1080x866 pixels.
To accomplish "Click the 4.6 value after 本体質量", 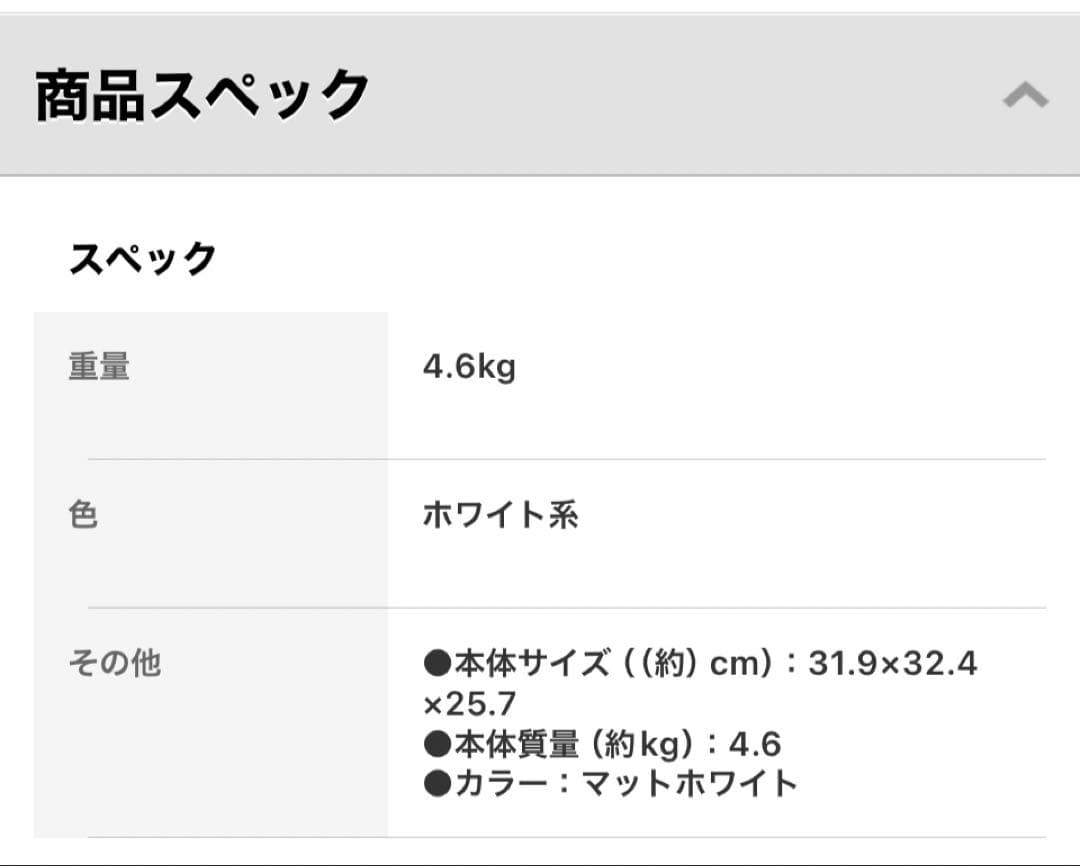I will click(x=755, y=744).
